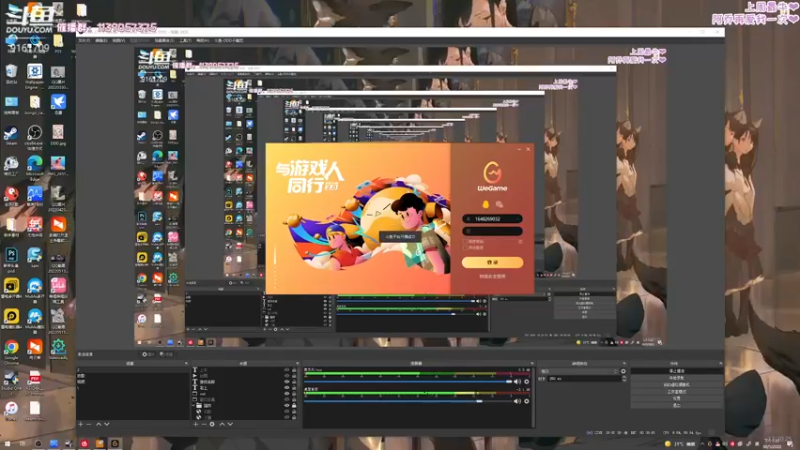
Task: Move the selected source up
Action: click(222, 424)
